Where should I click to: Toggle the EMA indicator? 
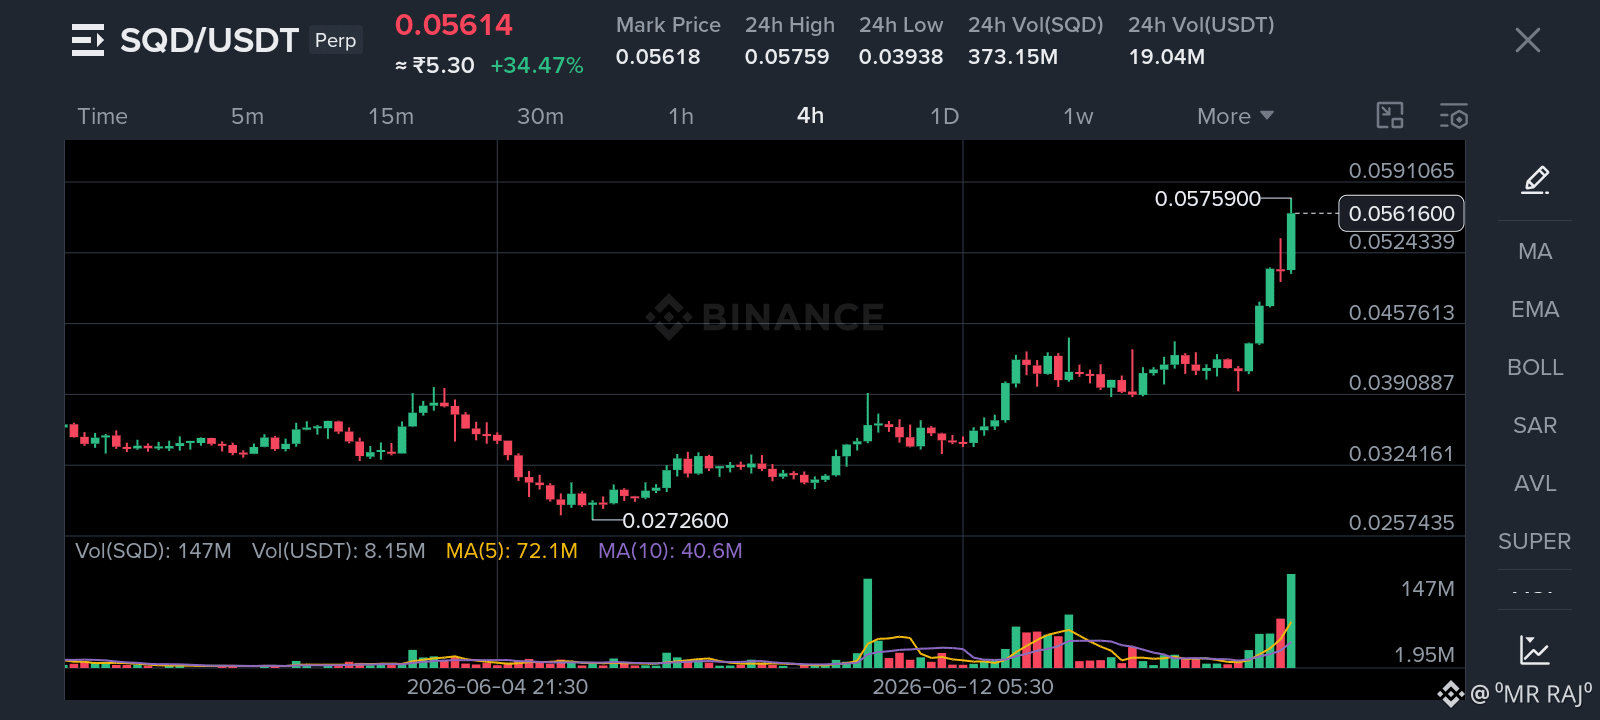point(1535,309)
